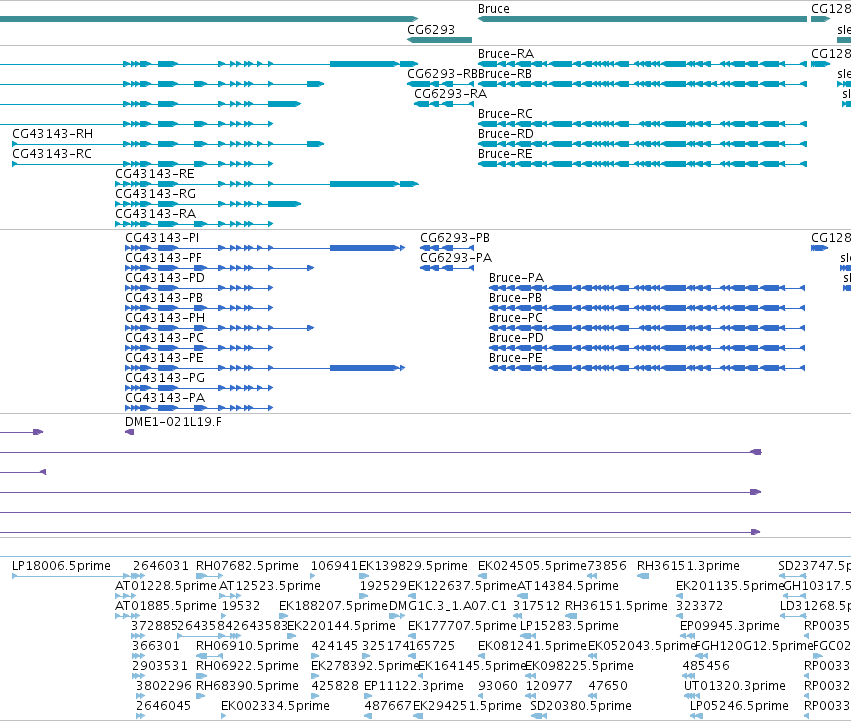
Task: Click the RH36151.3prime EST label
Action: click(688, 566)
